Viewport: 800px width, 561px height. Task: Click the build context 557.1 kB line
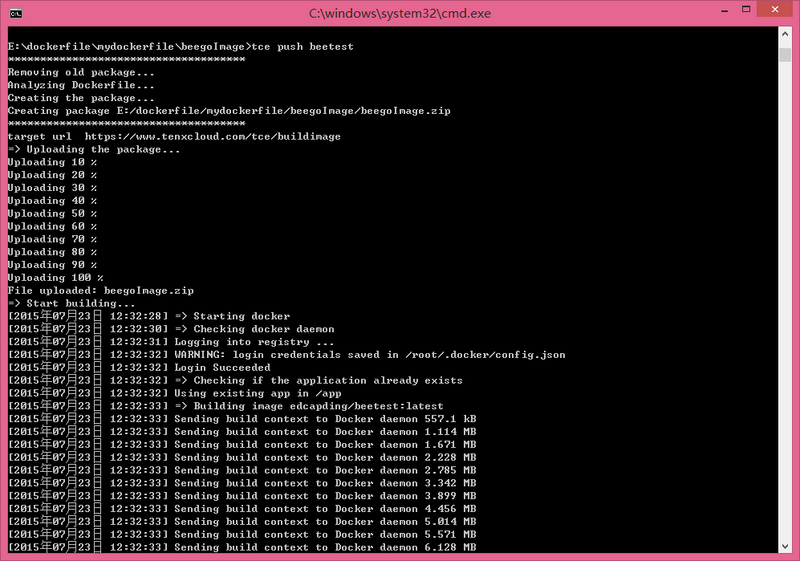242,419
